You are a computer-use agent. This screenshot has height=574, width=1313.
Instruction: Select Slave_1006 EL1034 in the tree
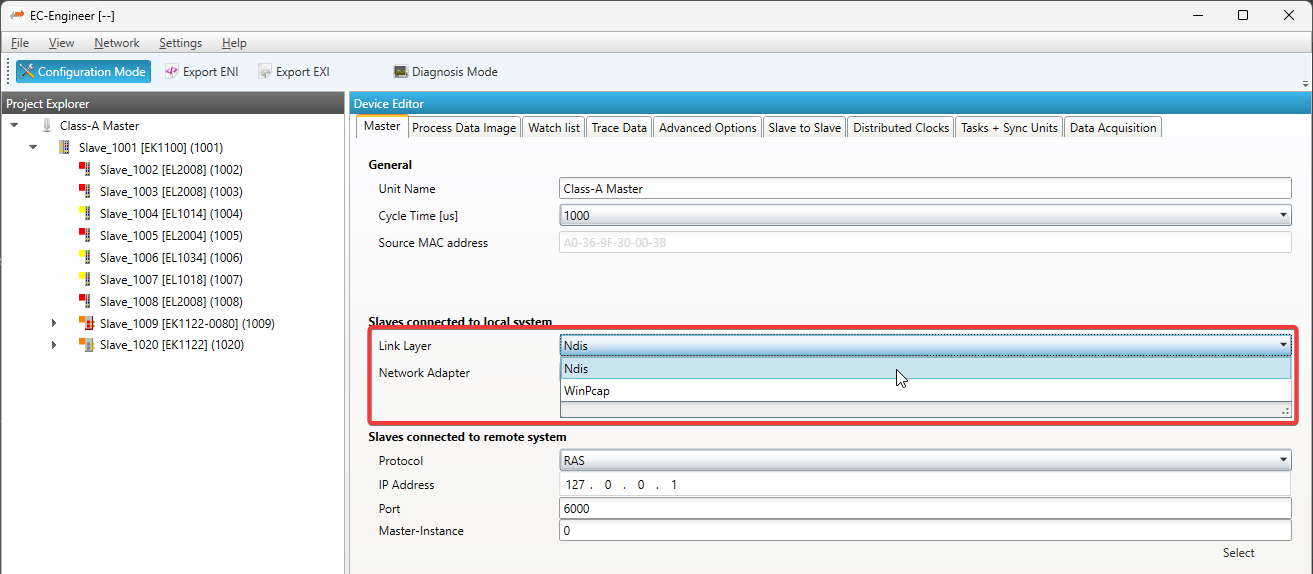pos(171,258)
